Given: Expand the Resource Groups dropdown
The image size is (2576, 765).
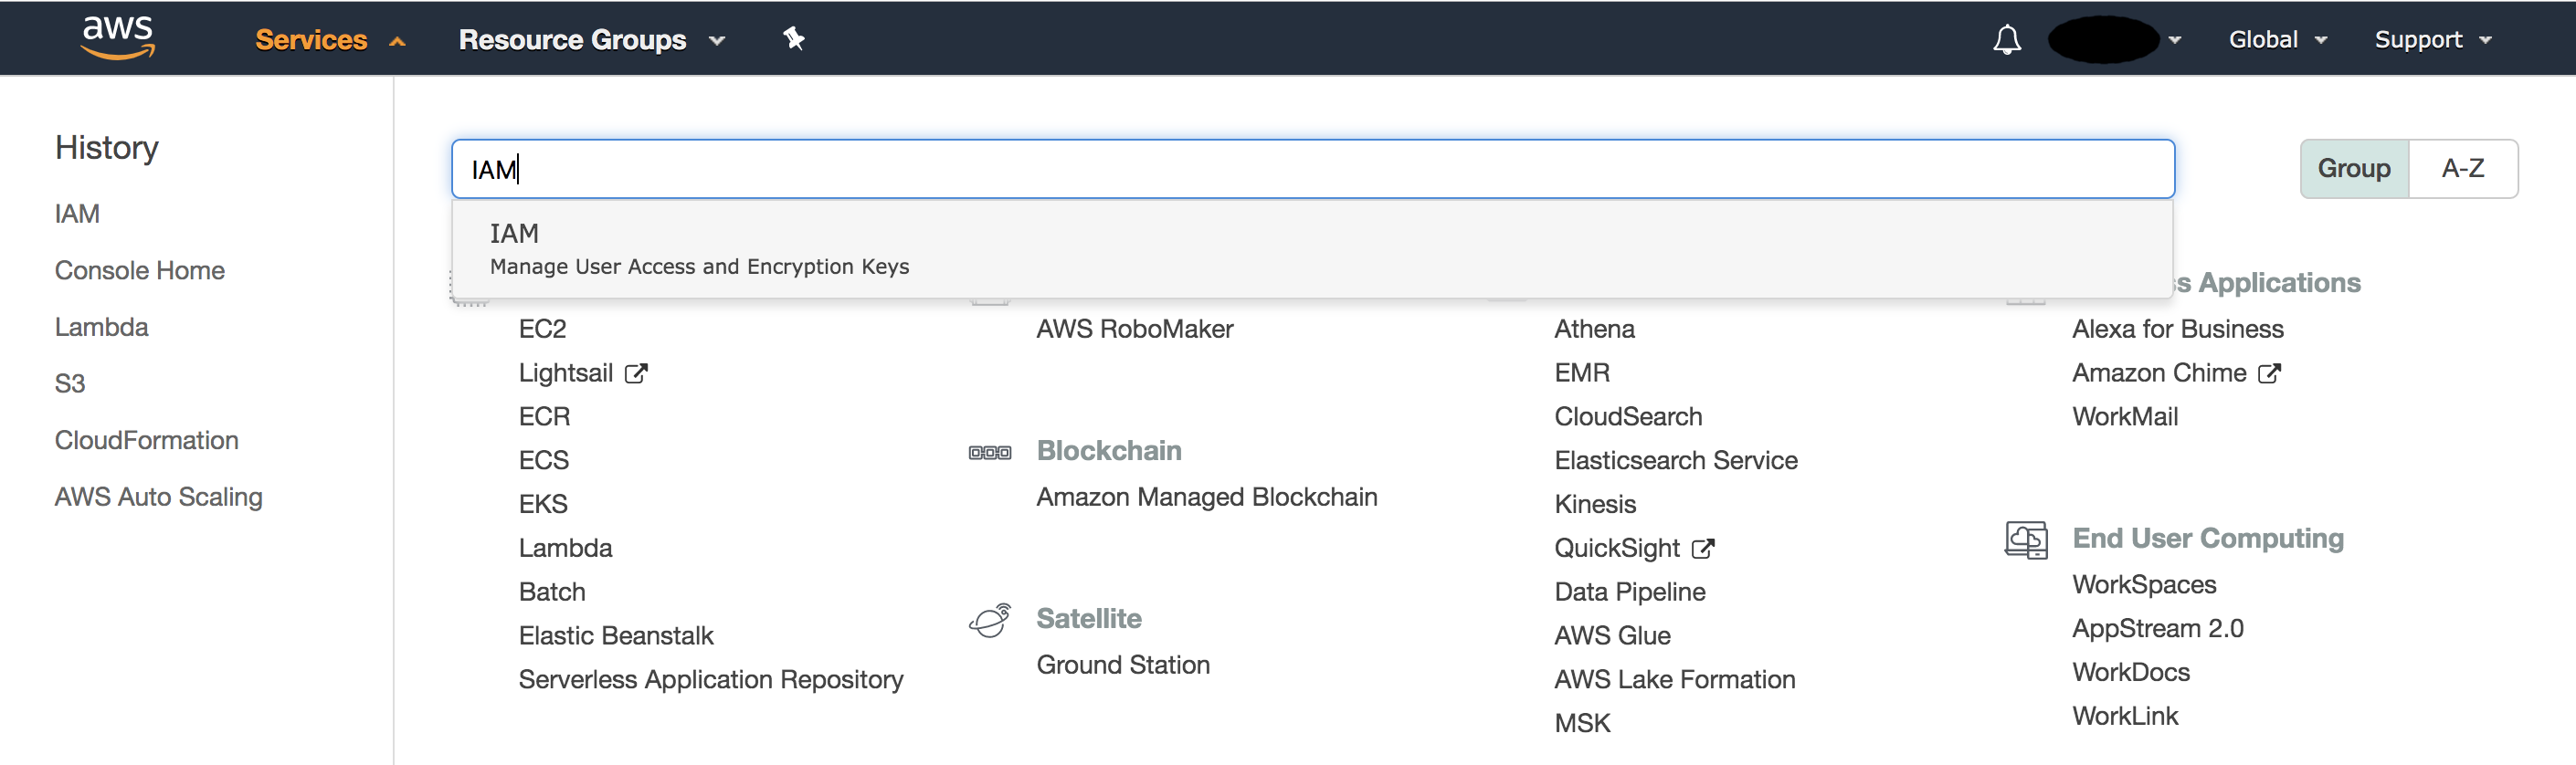Looking at the screenshot, I should point(590,40).
